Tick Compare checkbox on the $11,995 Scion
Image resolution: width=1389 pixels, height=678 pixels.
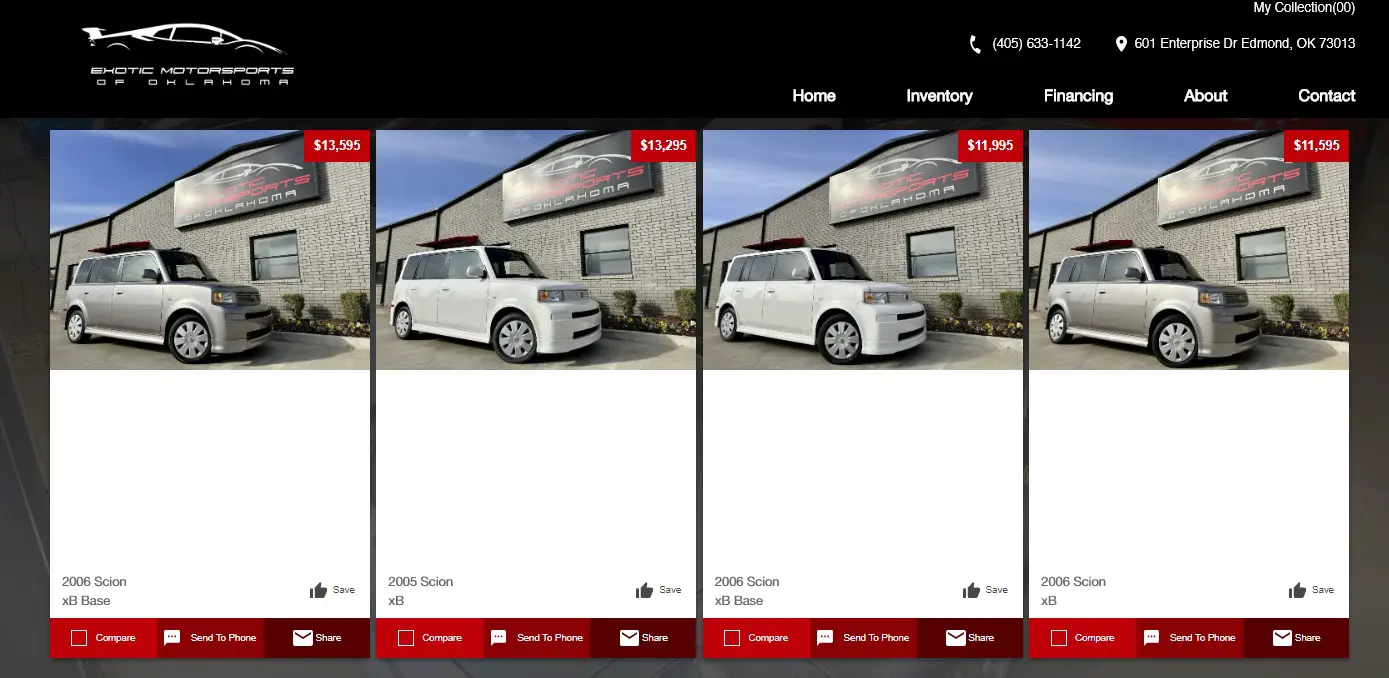click(732, 638)
